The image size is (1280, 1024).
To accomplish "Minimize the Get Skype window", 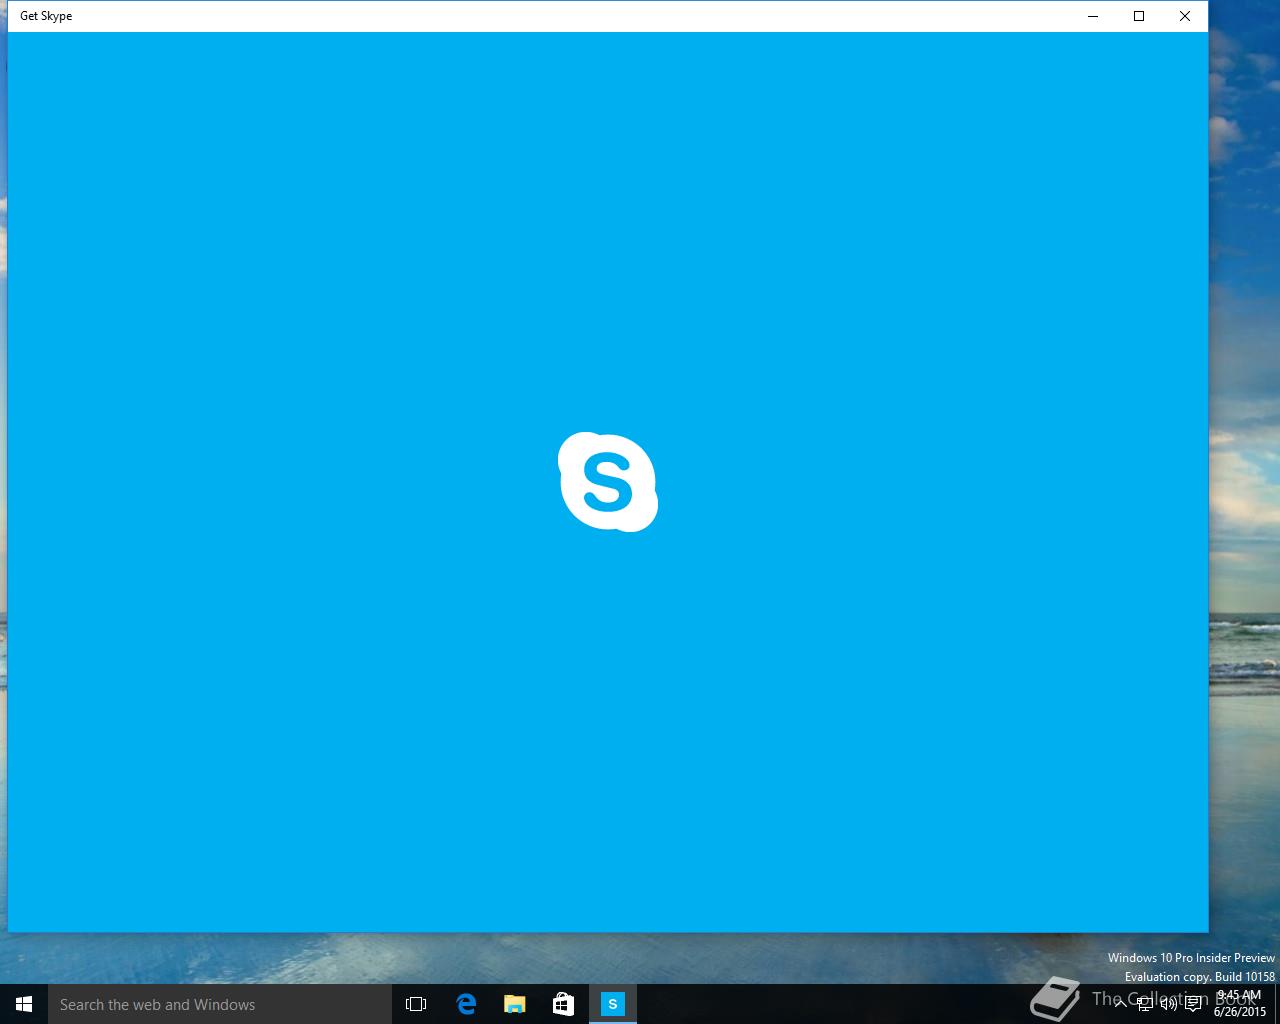I will point(1093,16).
